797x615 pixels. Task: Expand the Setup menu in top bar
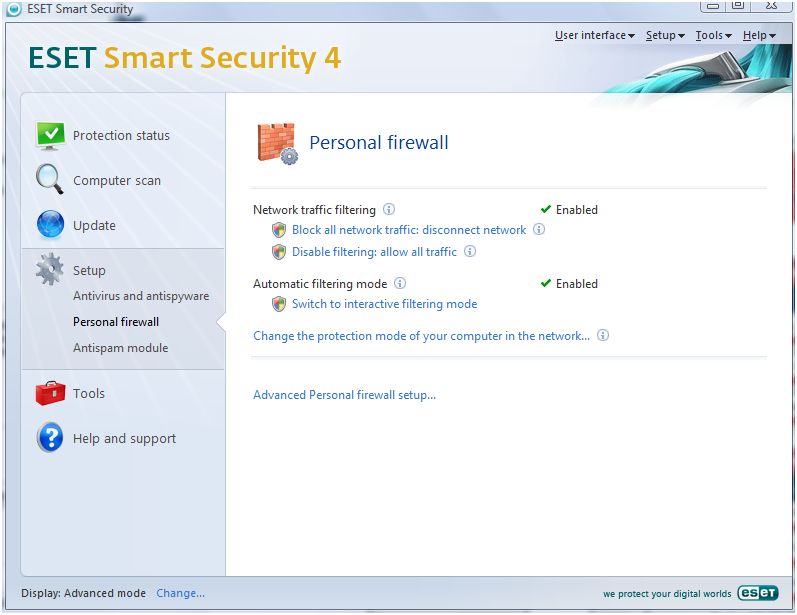point(665,36)
